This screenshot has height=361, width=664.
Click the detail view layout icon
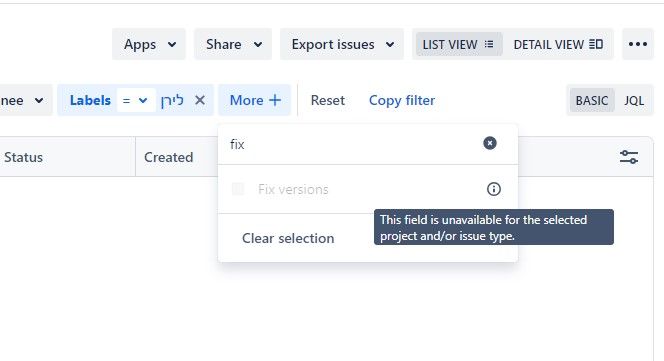(x=596, y=44)
